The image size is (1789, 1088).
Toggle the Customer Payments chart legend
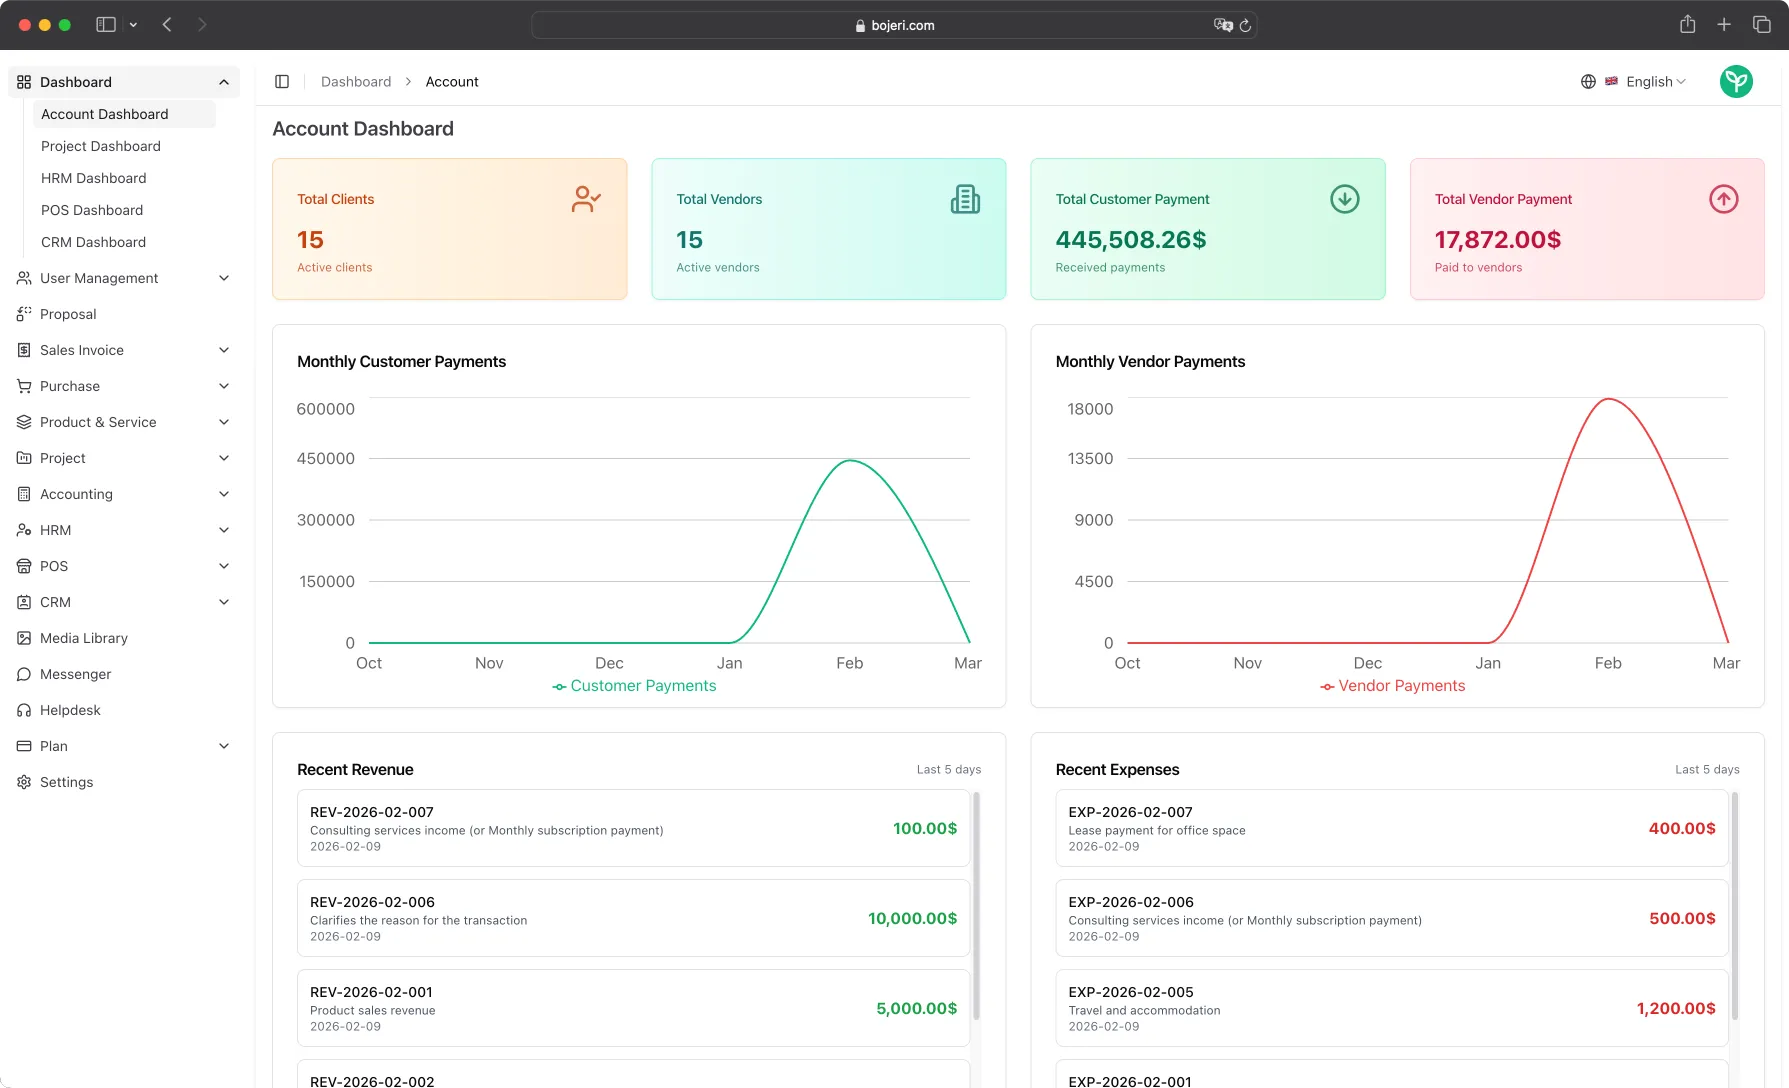(634, 686)
